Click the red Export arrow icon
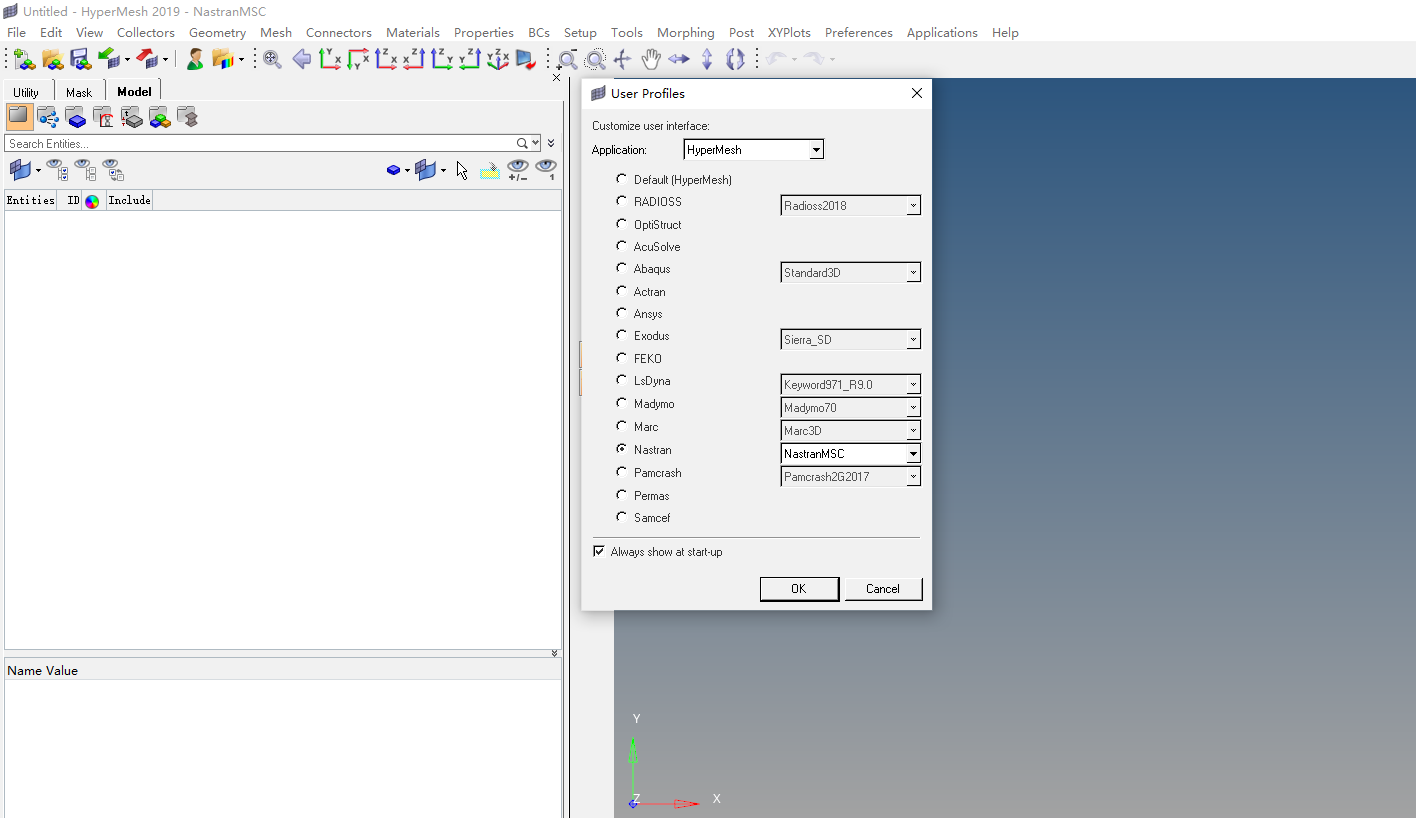1416x818 pixels. coord(147,60)
